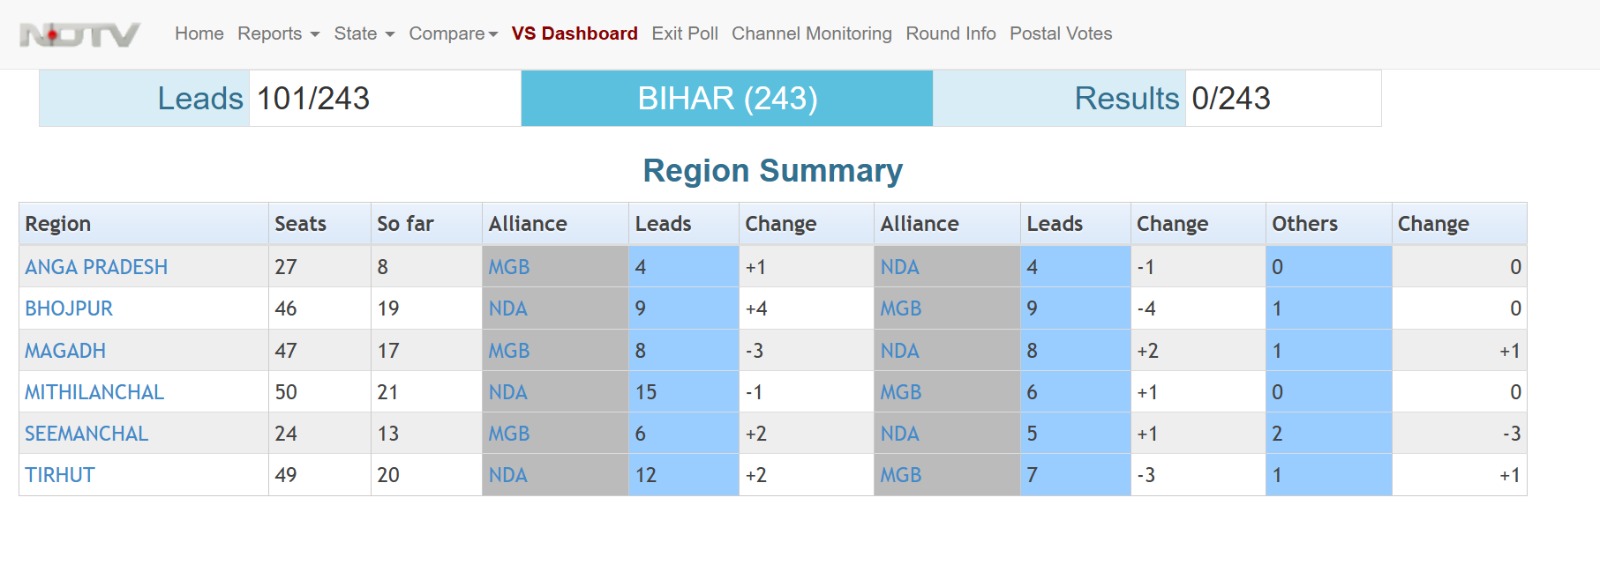
Task: Go to Channel Monitoring
Action: click(x=811, y=34)
